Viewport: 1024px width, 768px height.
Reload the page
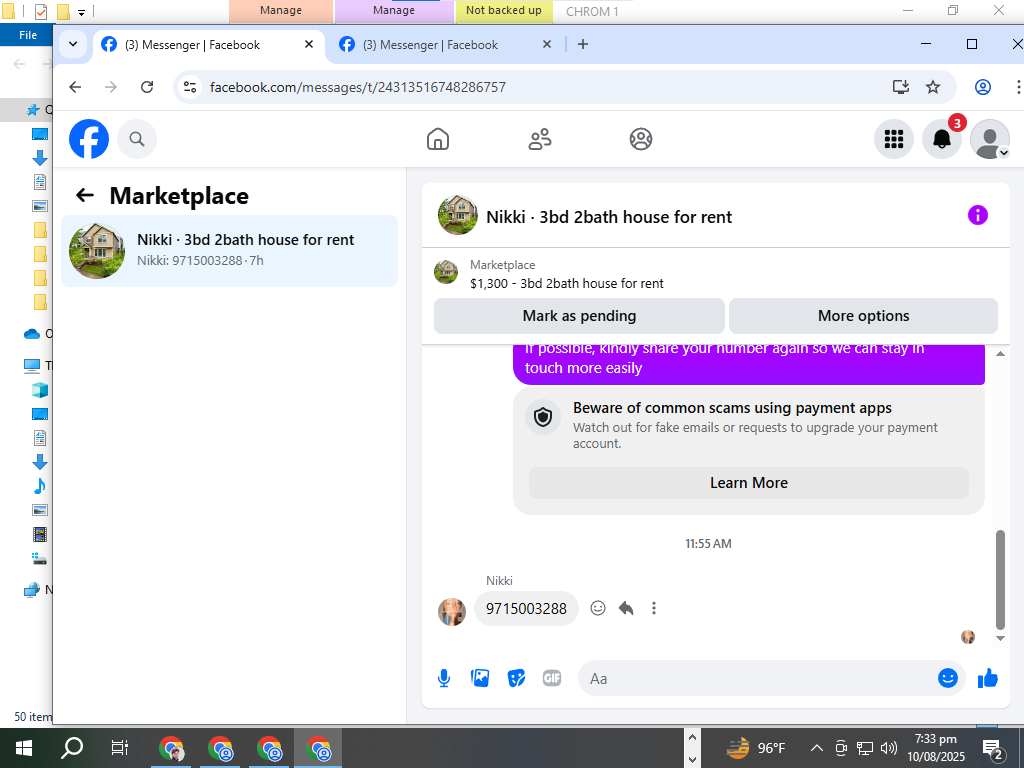click(x=148, y=87)
